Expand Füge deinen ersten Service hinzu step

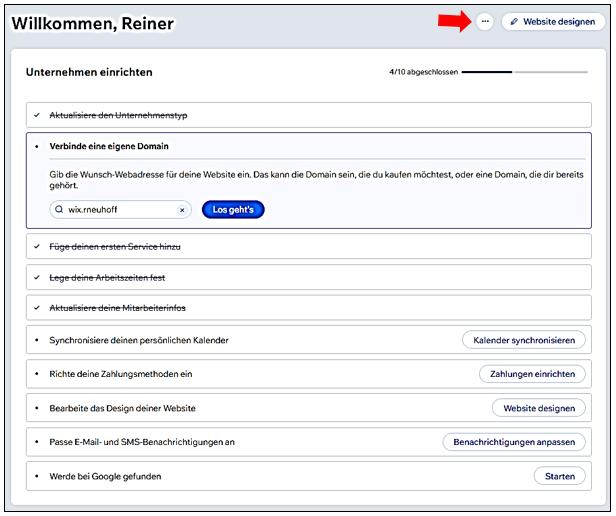115,246
